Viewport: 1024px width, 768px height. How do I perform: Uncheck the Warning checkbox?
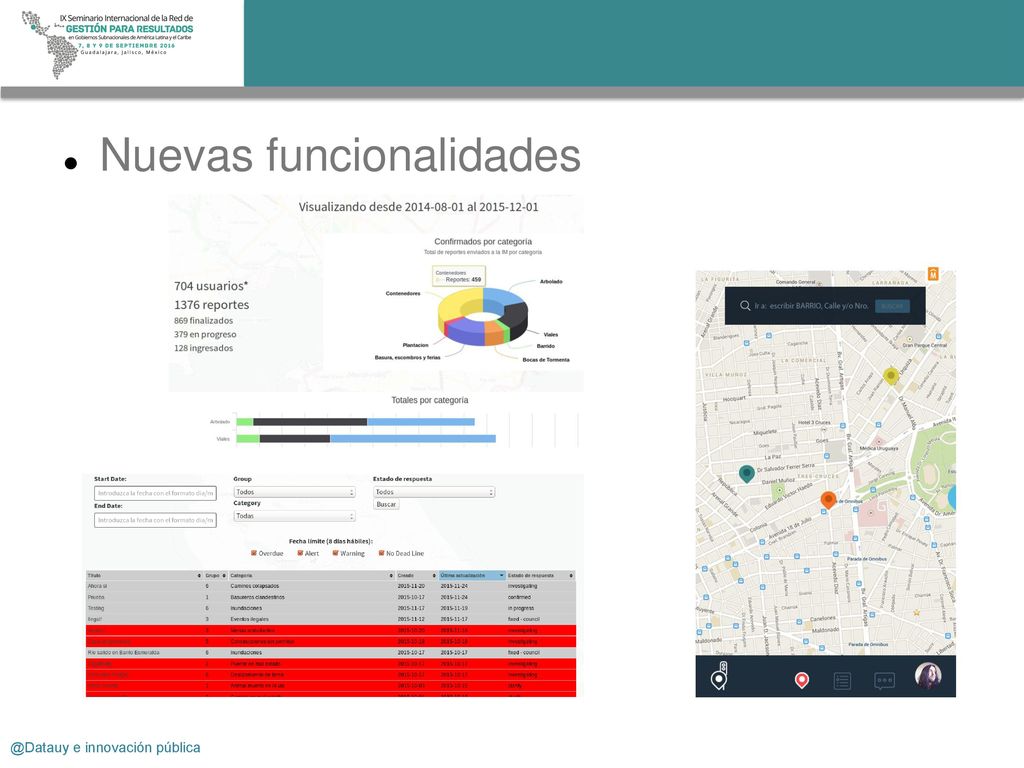tap(336, 553)
